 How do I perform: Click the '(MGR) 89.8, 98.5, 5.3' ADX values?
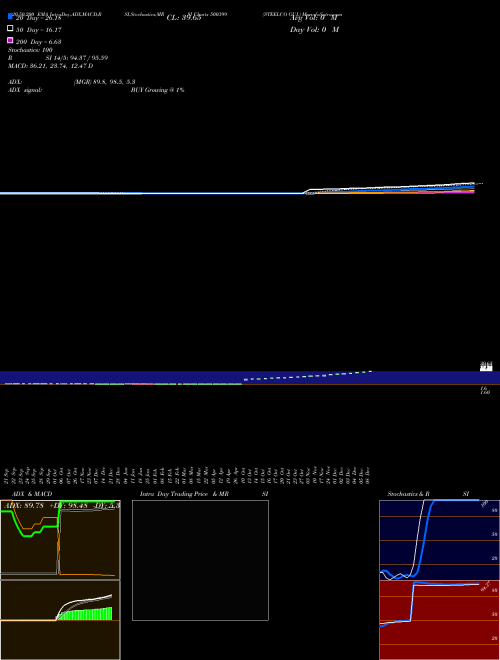pos(104,82)
